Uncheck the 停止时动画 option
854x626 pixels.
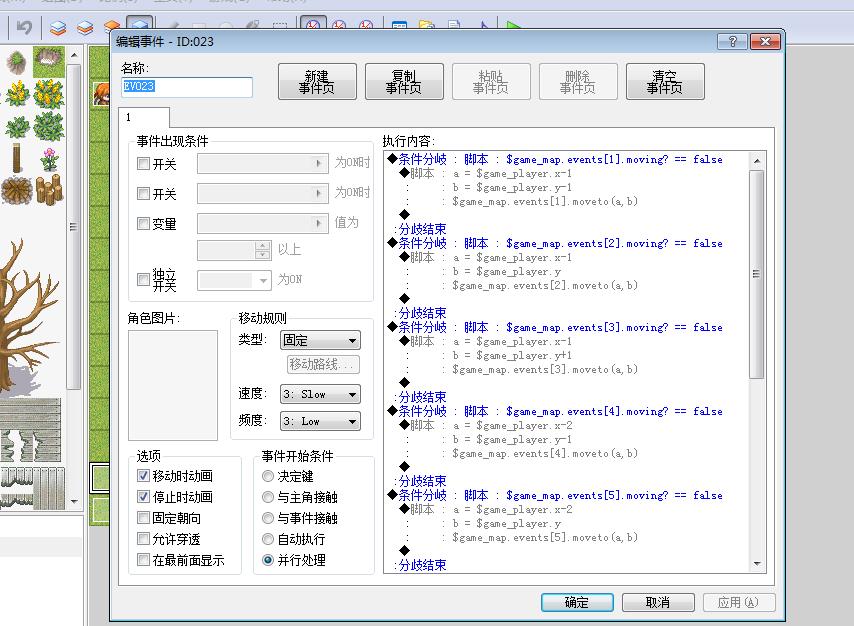coord(143,497)
